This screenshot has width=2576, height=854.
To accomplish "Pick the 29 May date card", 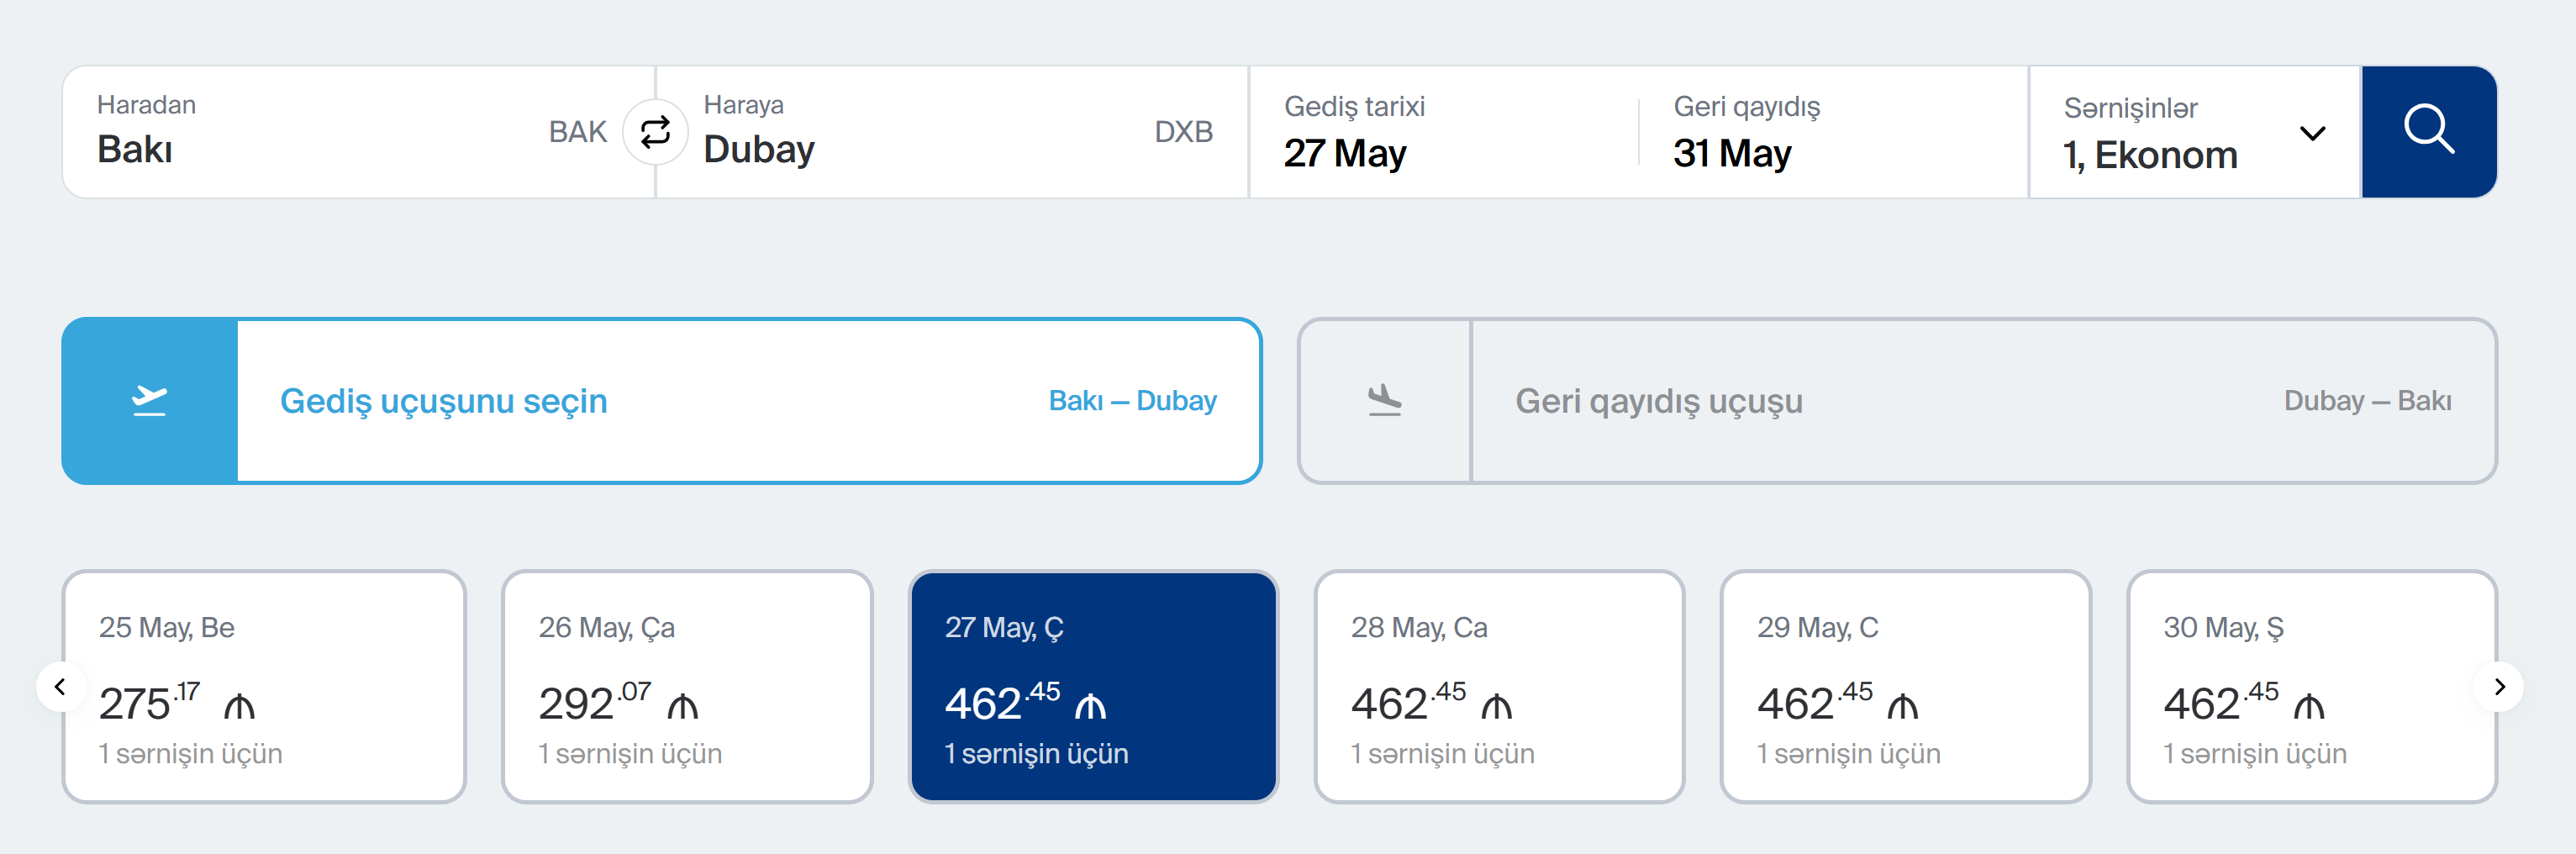I will pos(1905,687).
